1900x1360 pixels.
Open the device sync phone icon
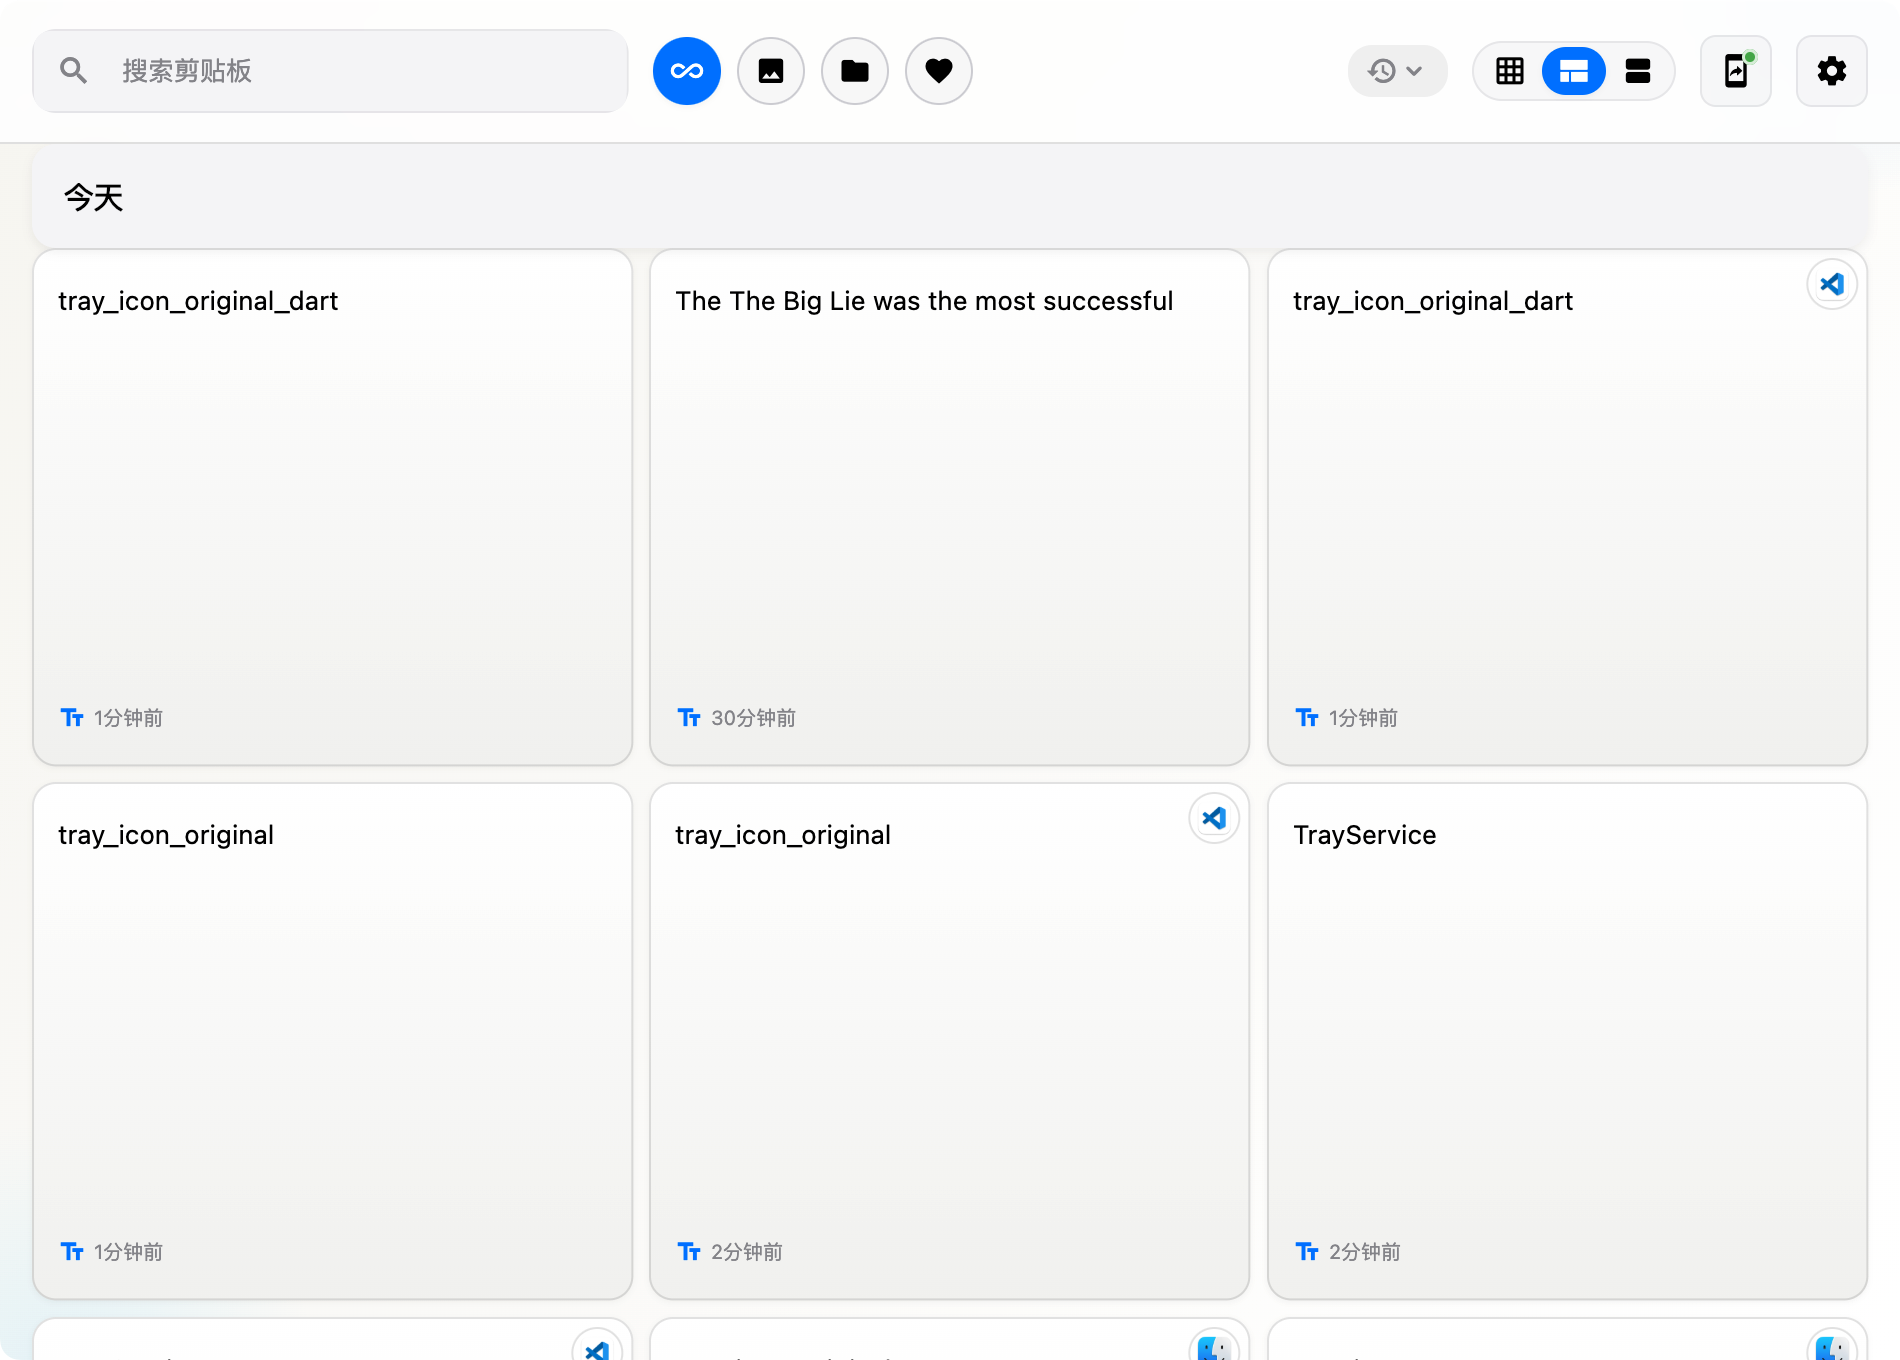(1736, 71)
